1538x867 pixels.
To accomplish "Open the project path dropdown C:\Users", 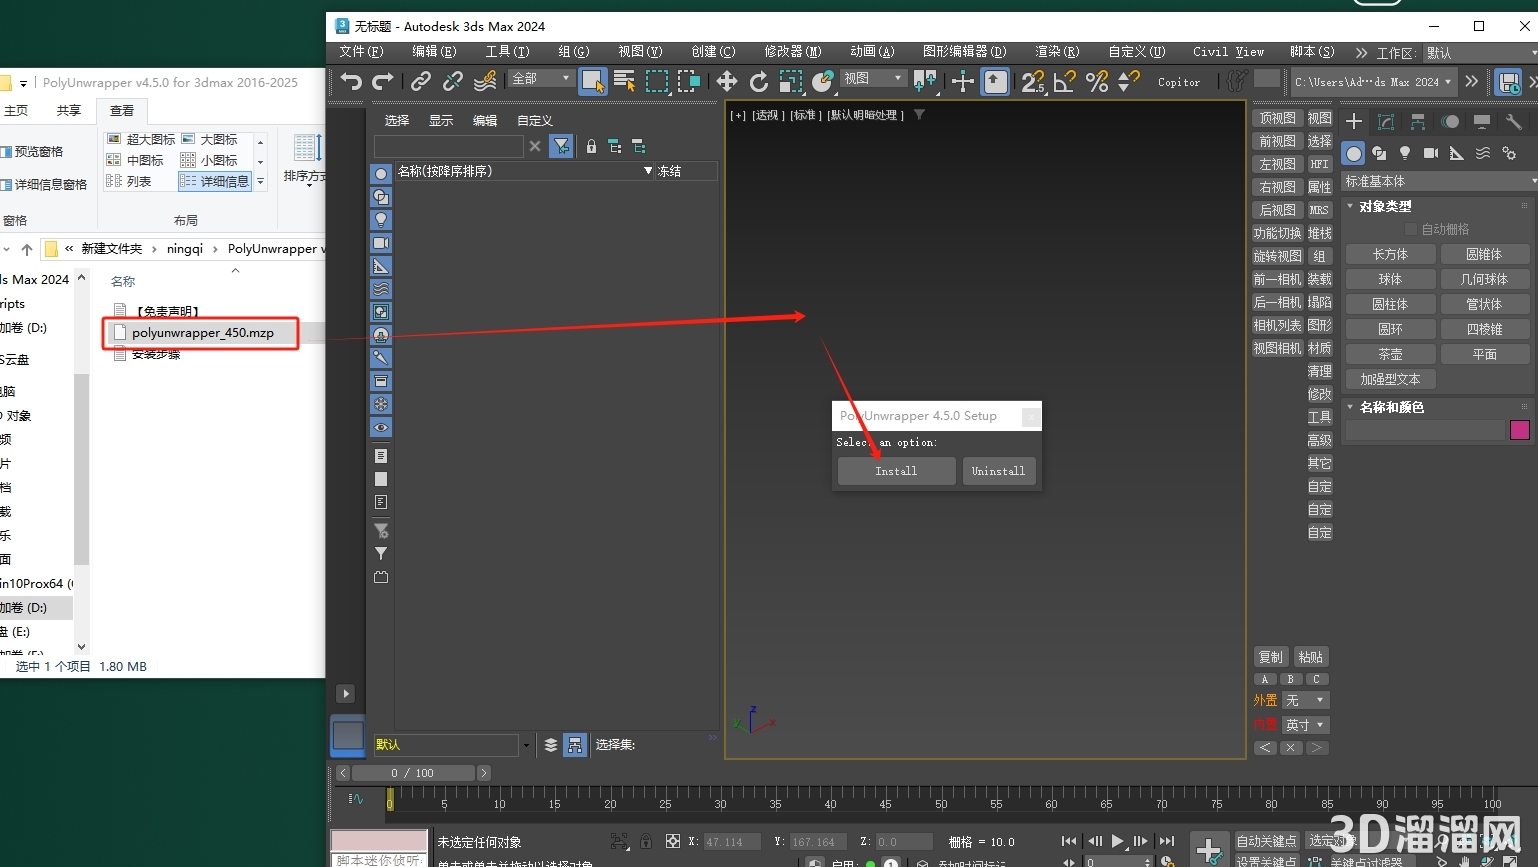I will (1373, 82).
